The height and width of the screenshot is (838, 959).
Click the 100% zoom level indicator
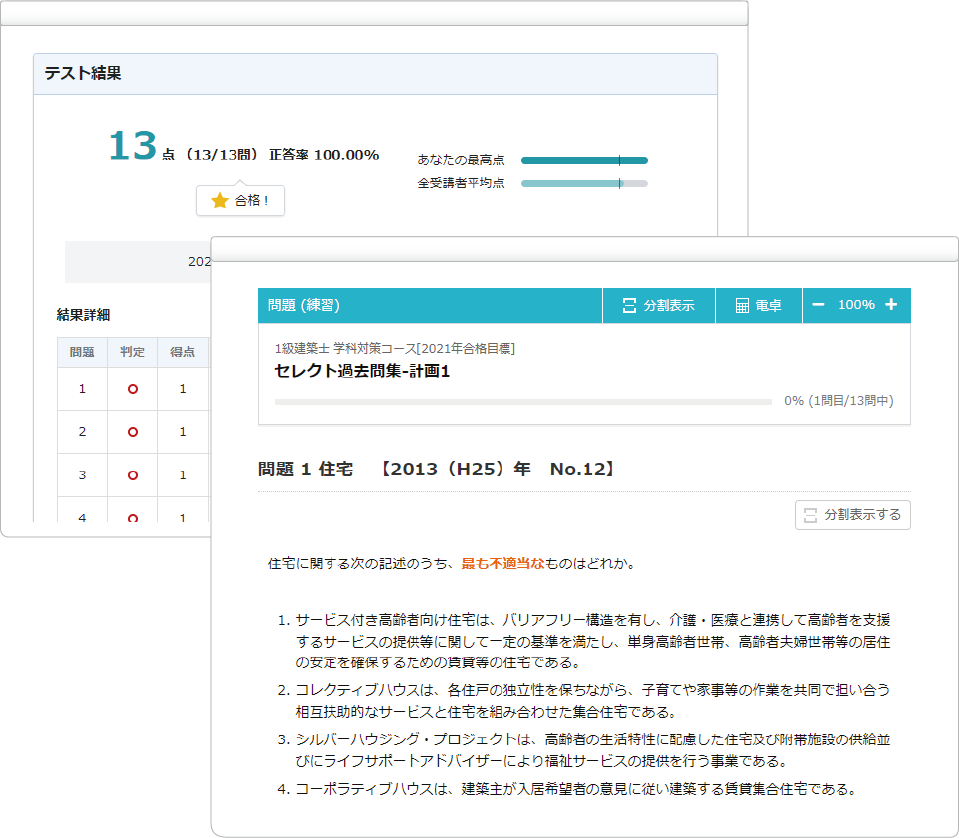point(856,305)
